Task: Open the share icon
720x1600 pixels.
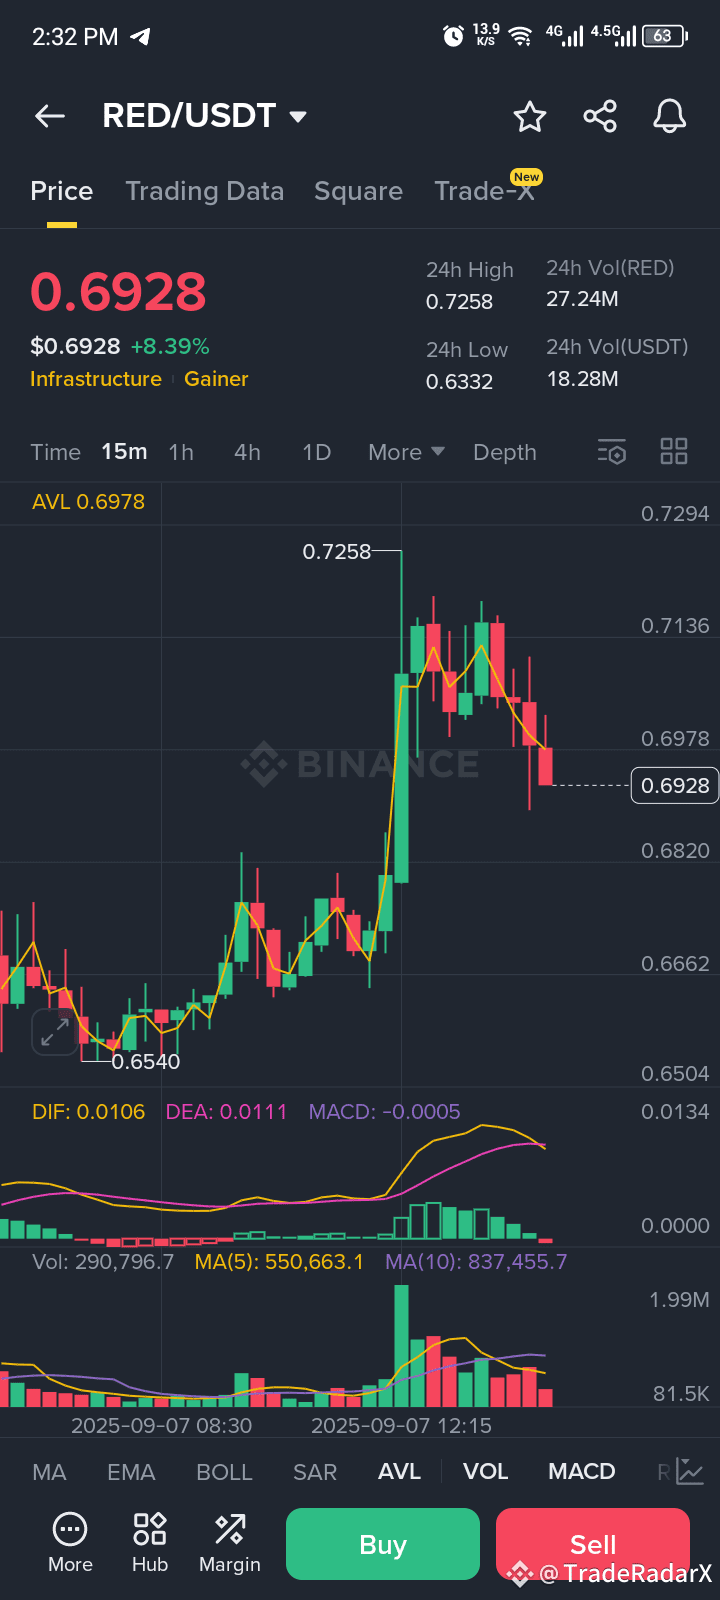Action: [x=600, y=116]
